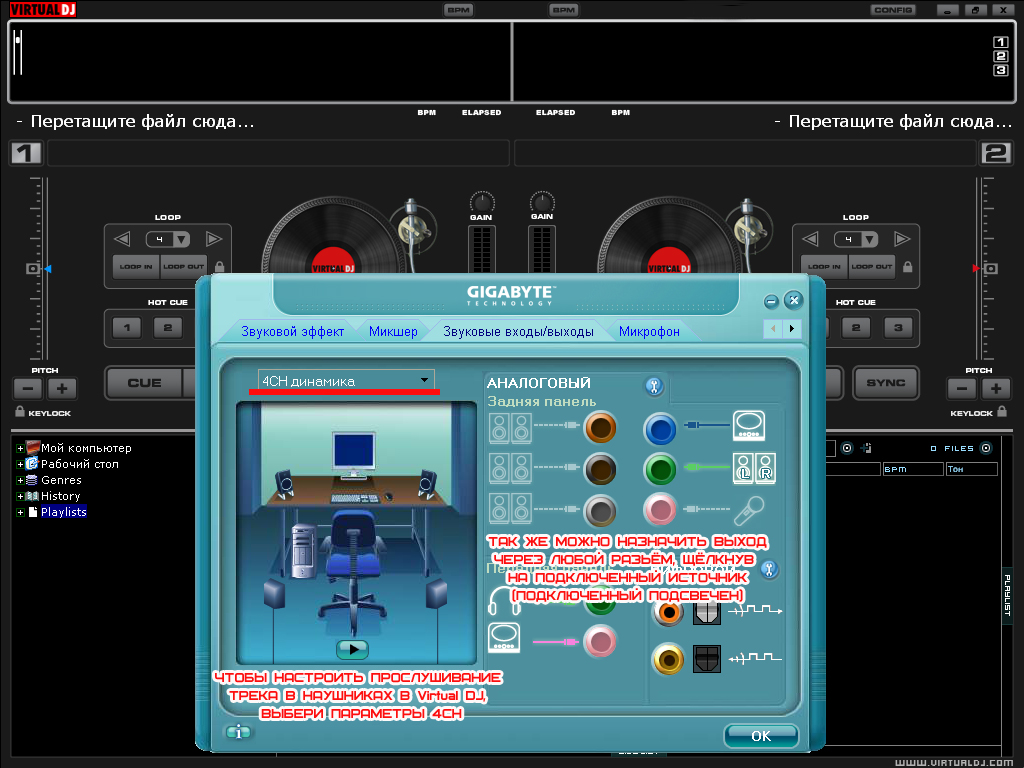1024x768 pixels.
Task: Click left deck pitch minus button
Action: (27, 389)
